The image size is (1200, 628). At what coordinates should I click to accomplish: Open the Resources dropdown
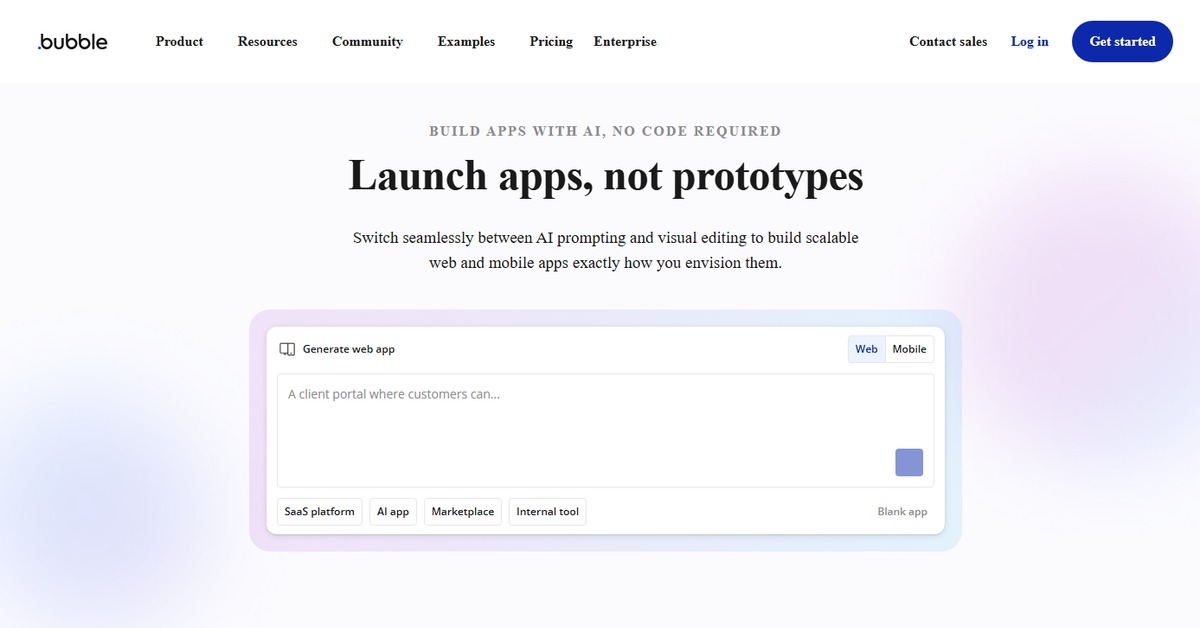click(x=267, y=42)
